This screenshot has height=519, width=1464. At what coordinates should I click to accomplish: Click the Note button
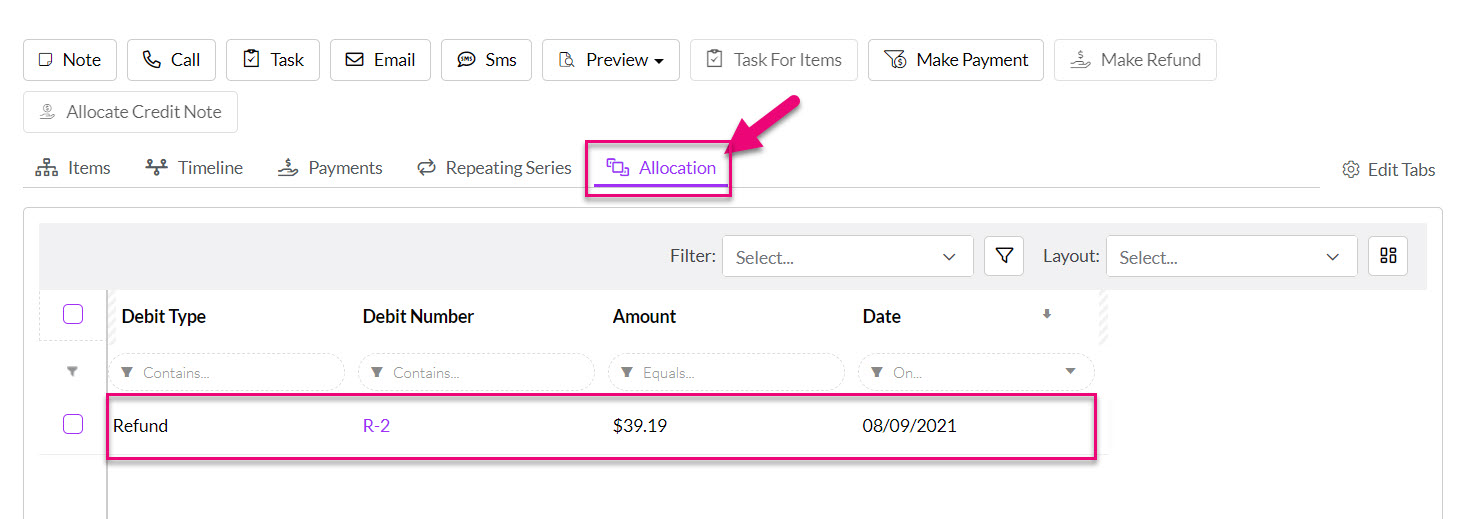pyautogui.click(x=70, y=60)
